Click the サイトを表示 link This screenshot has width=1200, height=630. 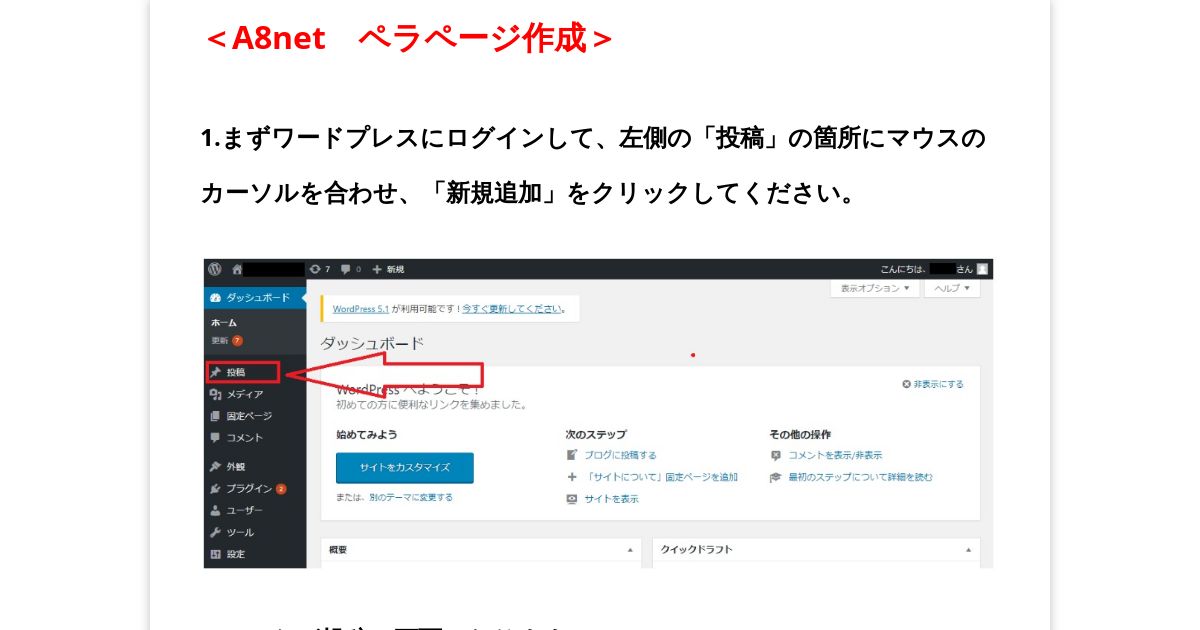click(611, 499)
